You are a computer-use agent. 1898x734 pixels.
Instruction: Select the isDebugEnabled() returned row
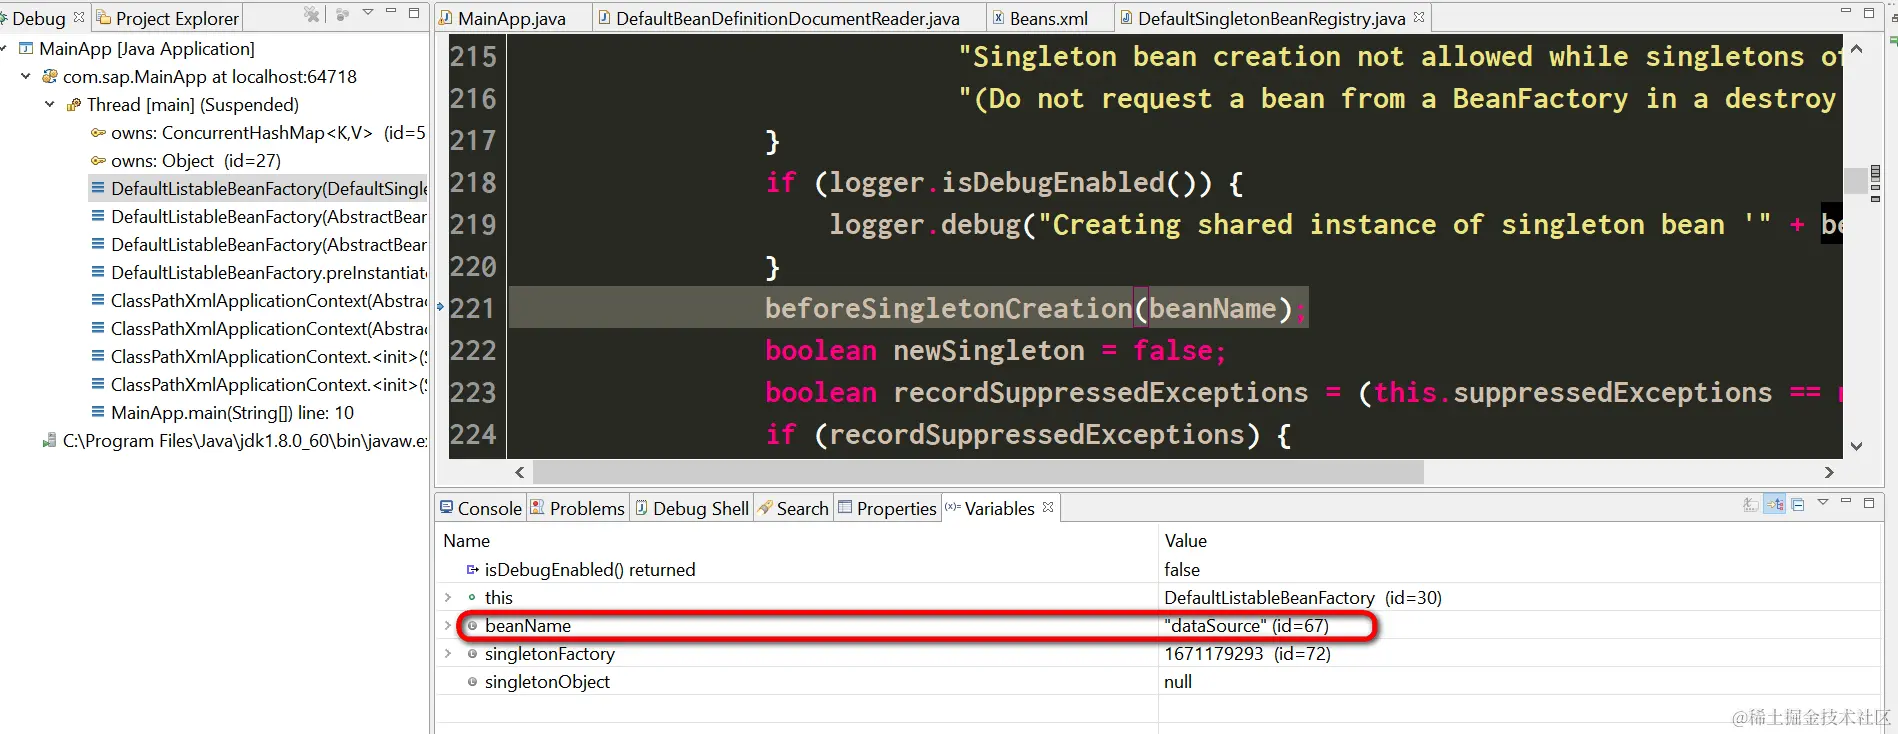click(x=1158, y=569)
